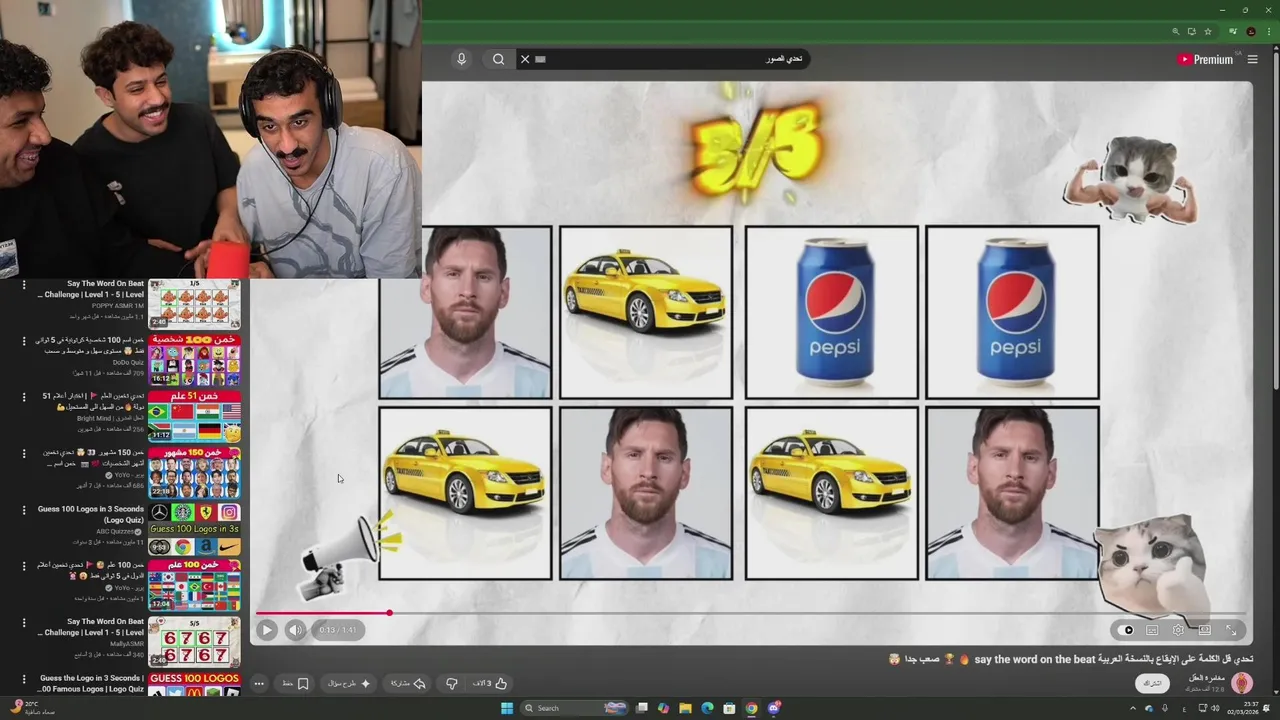Open Chrome from the taskbar
This screenshot has width=1280, height=720.
tap(751, 708)
